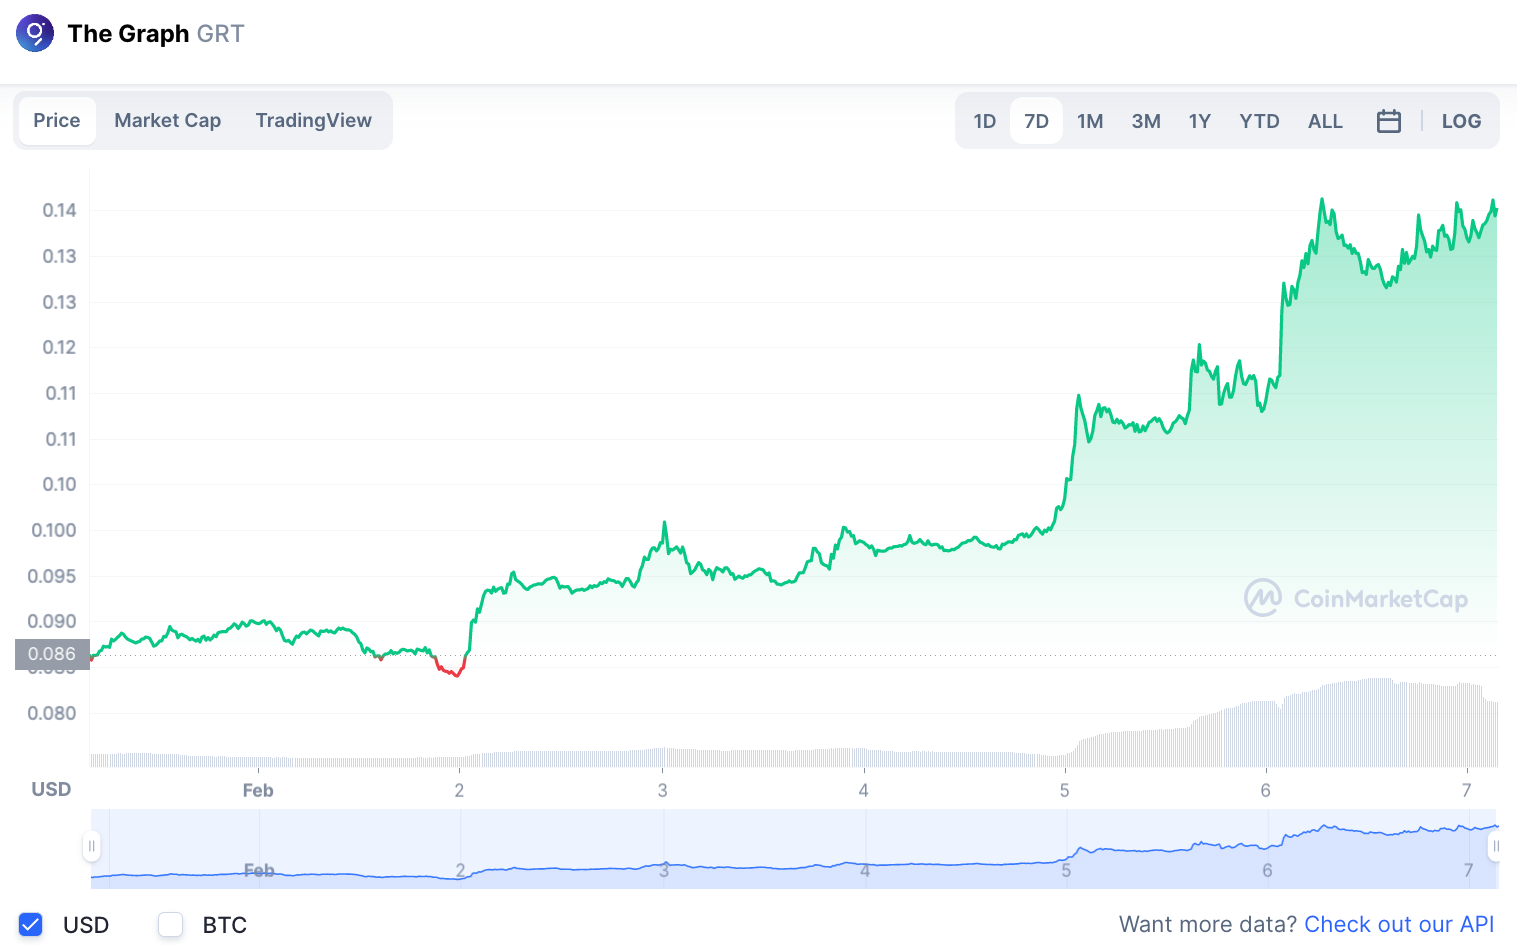Uncheck the USD currency checkbox

[31, 925]
